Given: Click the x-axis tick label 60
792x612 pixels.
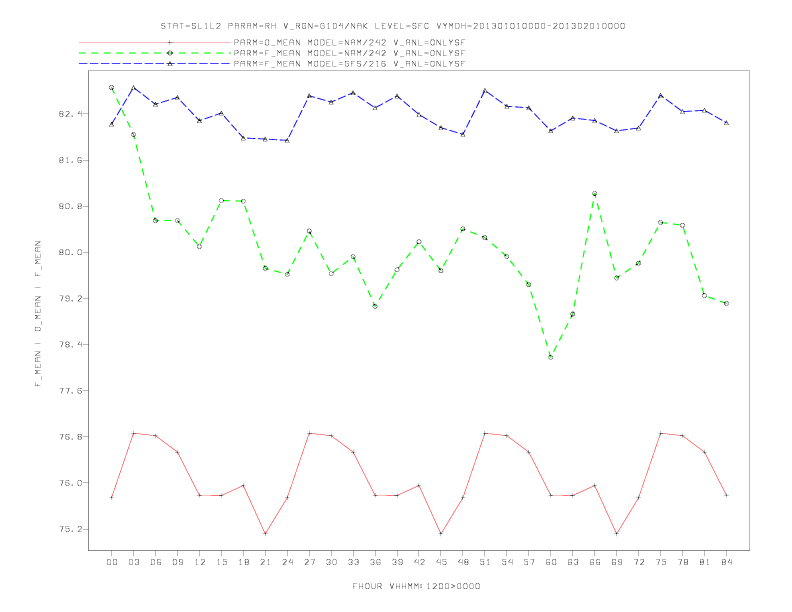Looking at the screenshot, I should [551, 562].
